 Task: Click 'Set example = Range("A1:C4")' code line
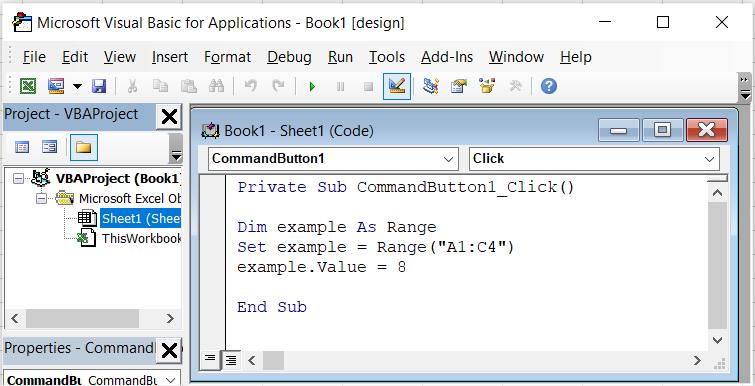(x=376, y=247)
